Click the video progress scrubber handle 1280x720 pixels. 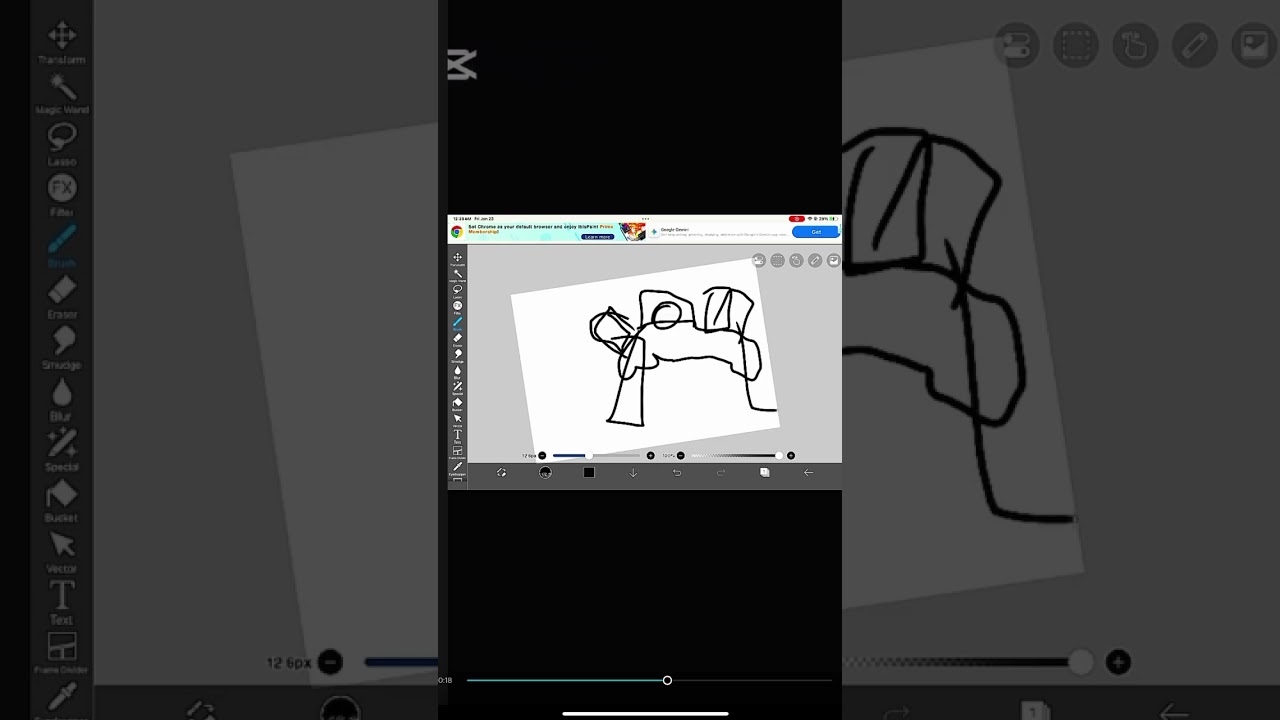click(667, 681)
